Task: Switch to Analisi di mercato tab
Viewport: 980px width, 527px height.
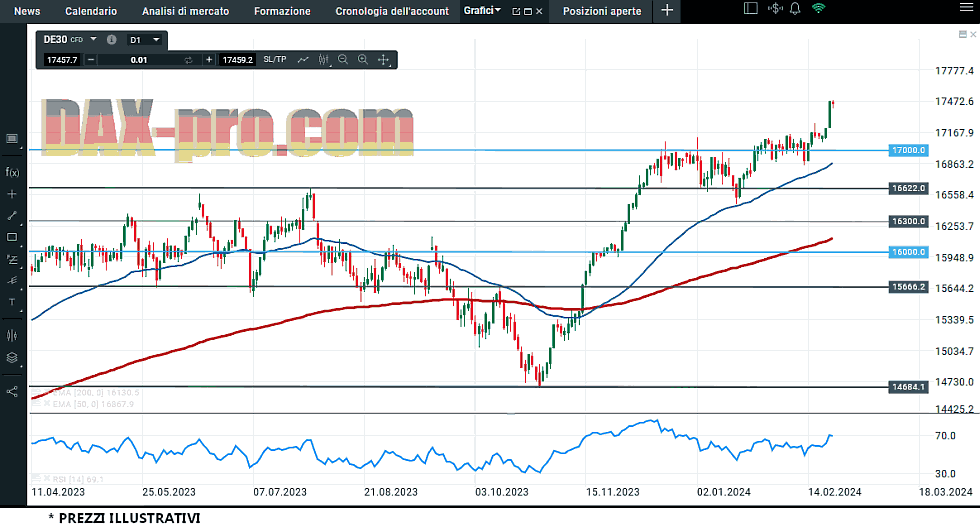Action: (x=186, y=11)
